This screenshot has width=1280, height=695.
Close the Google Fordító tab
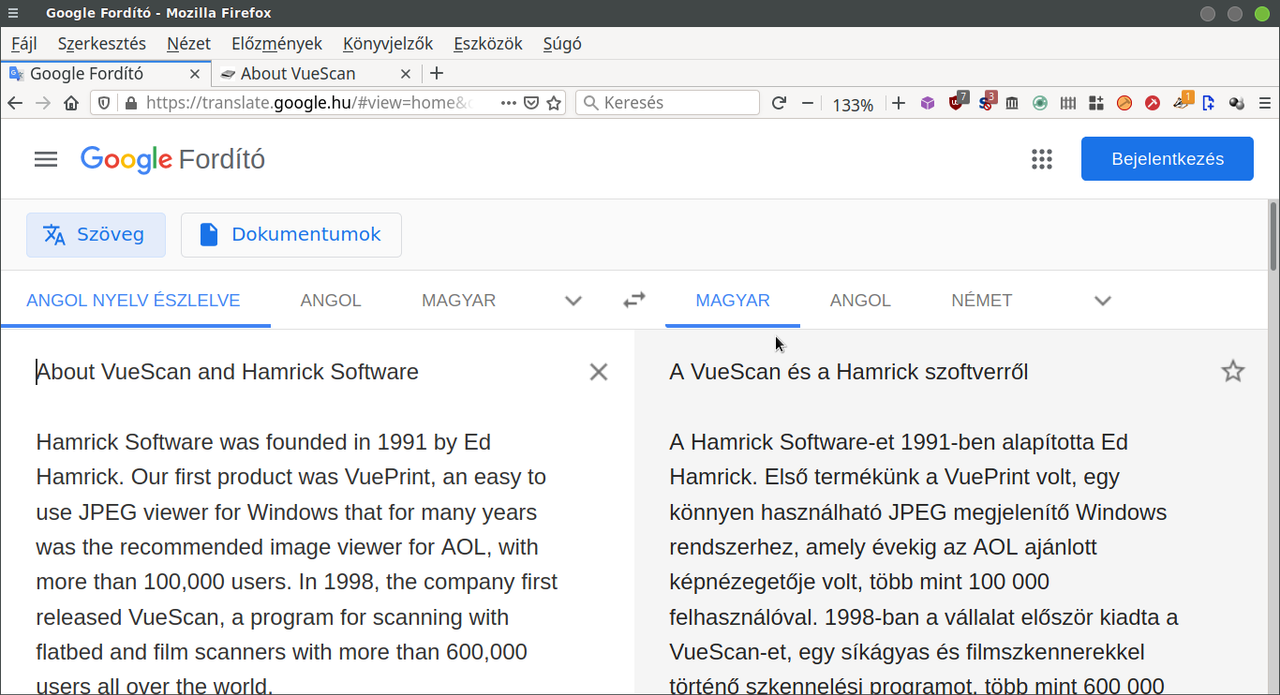tap(195, 73)
